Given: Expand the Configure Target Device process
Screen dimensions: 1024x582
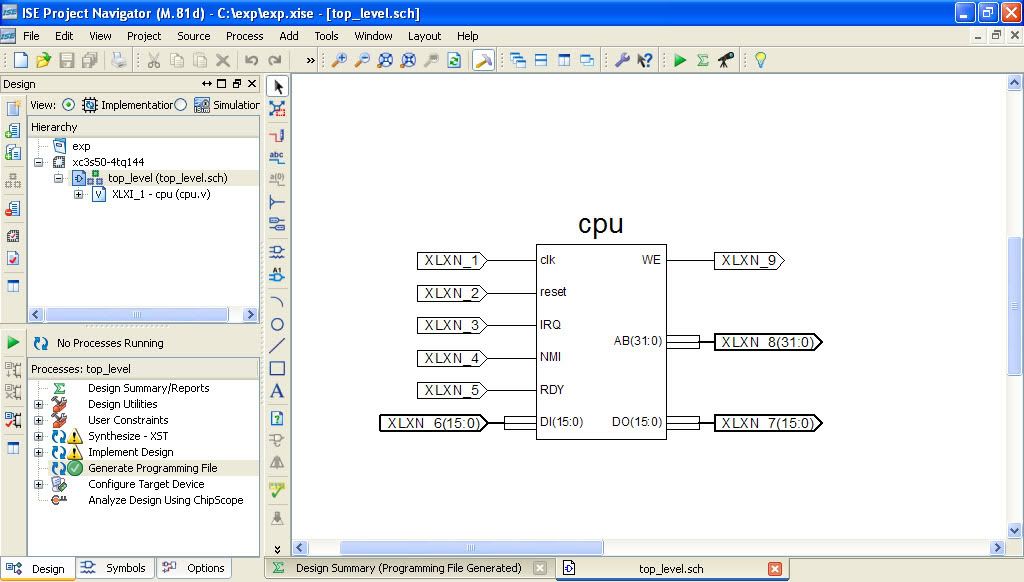Looking at the screenshot, I should click(x=39, y=484).
